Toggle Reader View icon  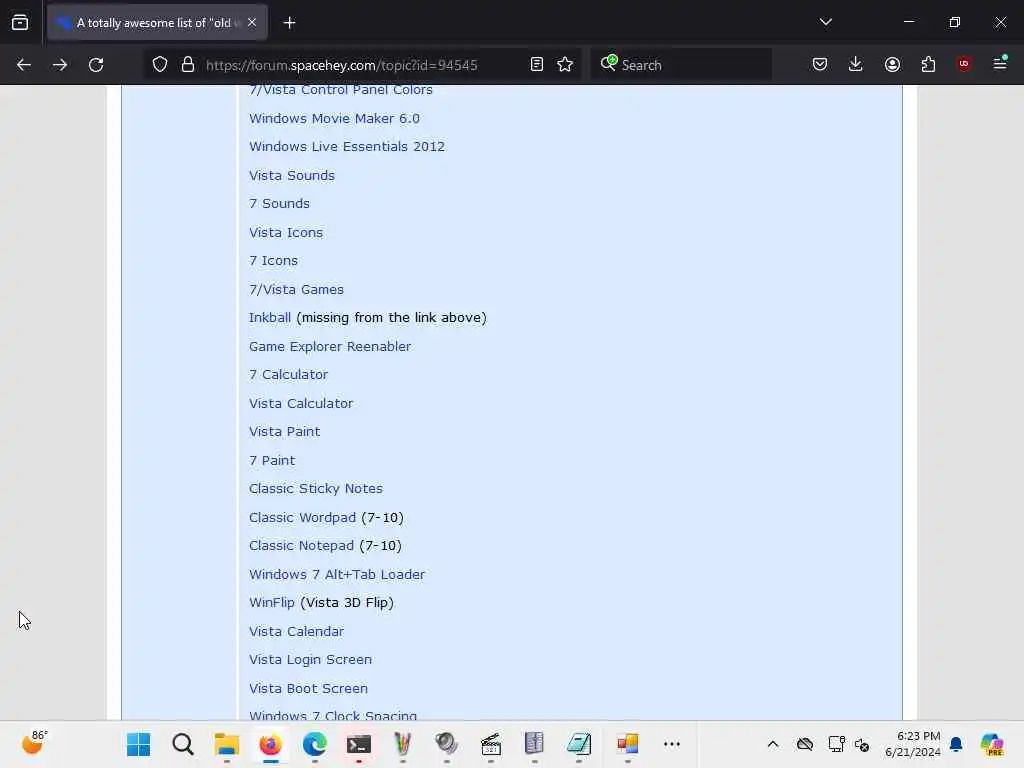pyautogui.click(x=536, y=65)
